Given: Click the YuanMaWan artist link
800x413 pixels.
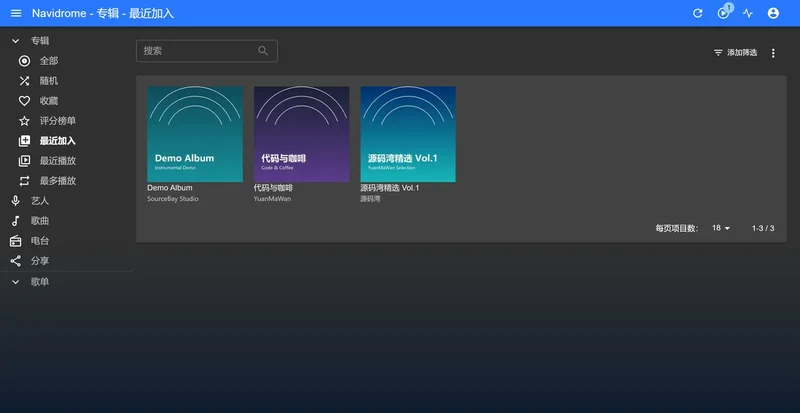Looking at the screenshot, I should 272,199.
